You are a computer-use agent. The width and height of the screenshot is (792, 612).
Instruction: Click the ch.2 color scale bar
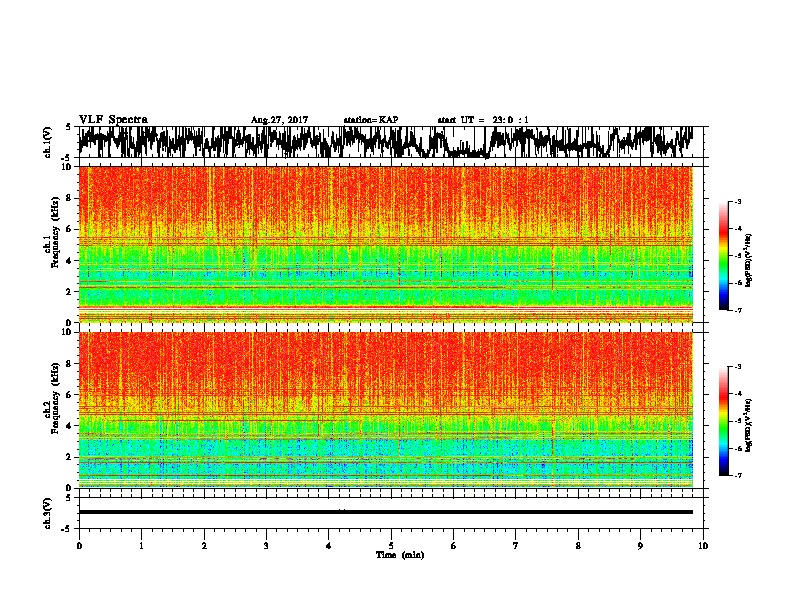[x=723, y=421]
